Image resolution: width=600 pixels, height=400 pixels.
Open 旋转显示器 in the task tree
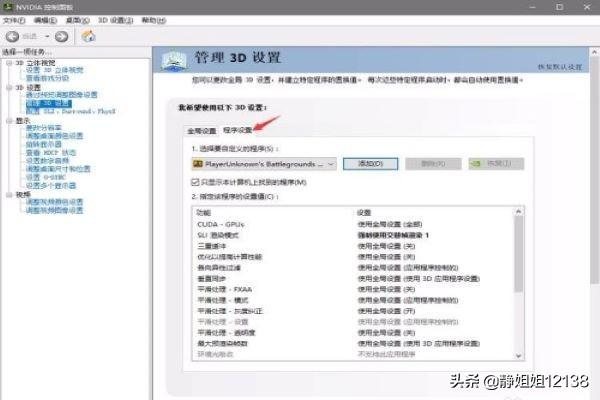click(x=44, y=144)
